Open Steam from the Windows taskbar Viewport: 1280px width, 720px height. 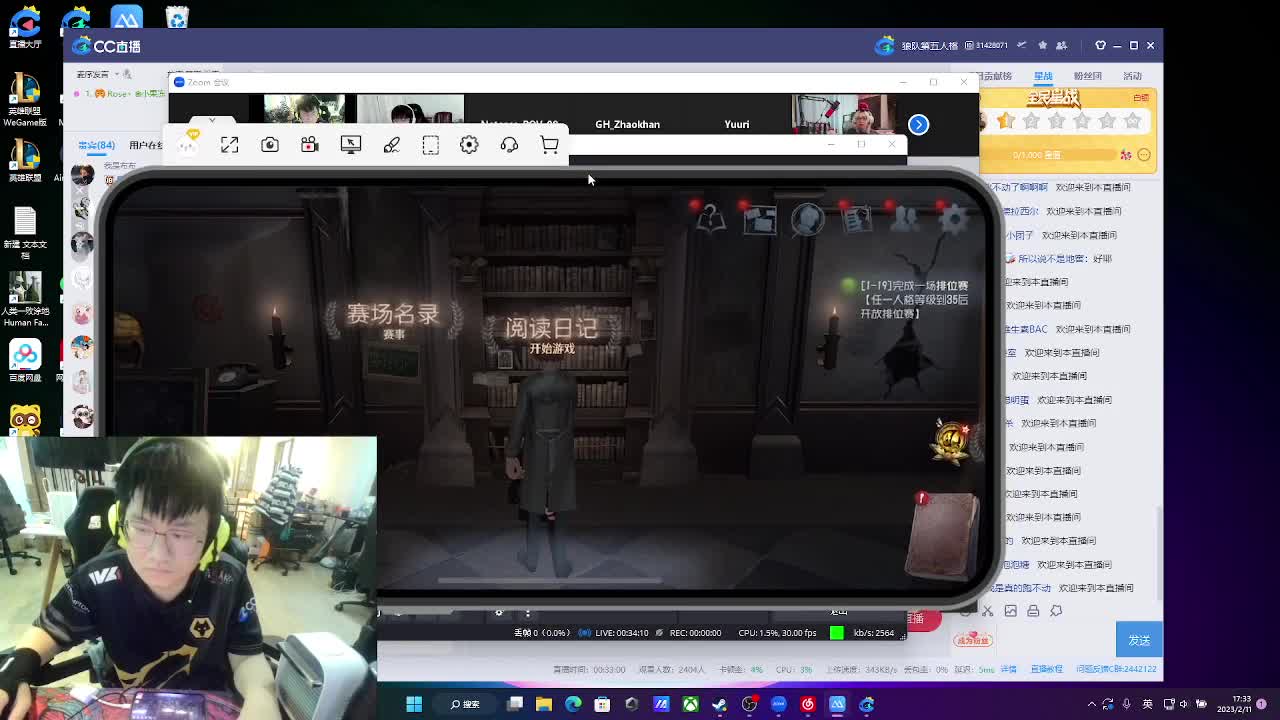719,704
